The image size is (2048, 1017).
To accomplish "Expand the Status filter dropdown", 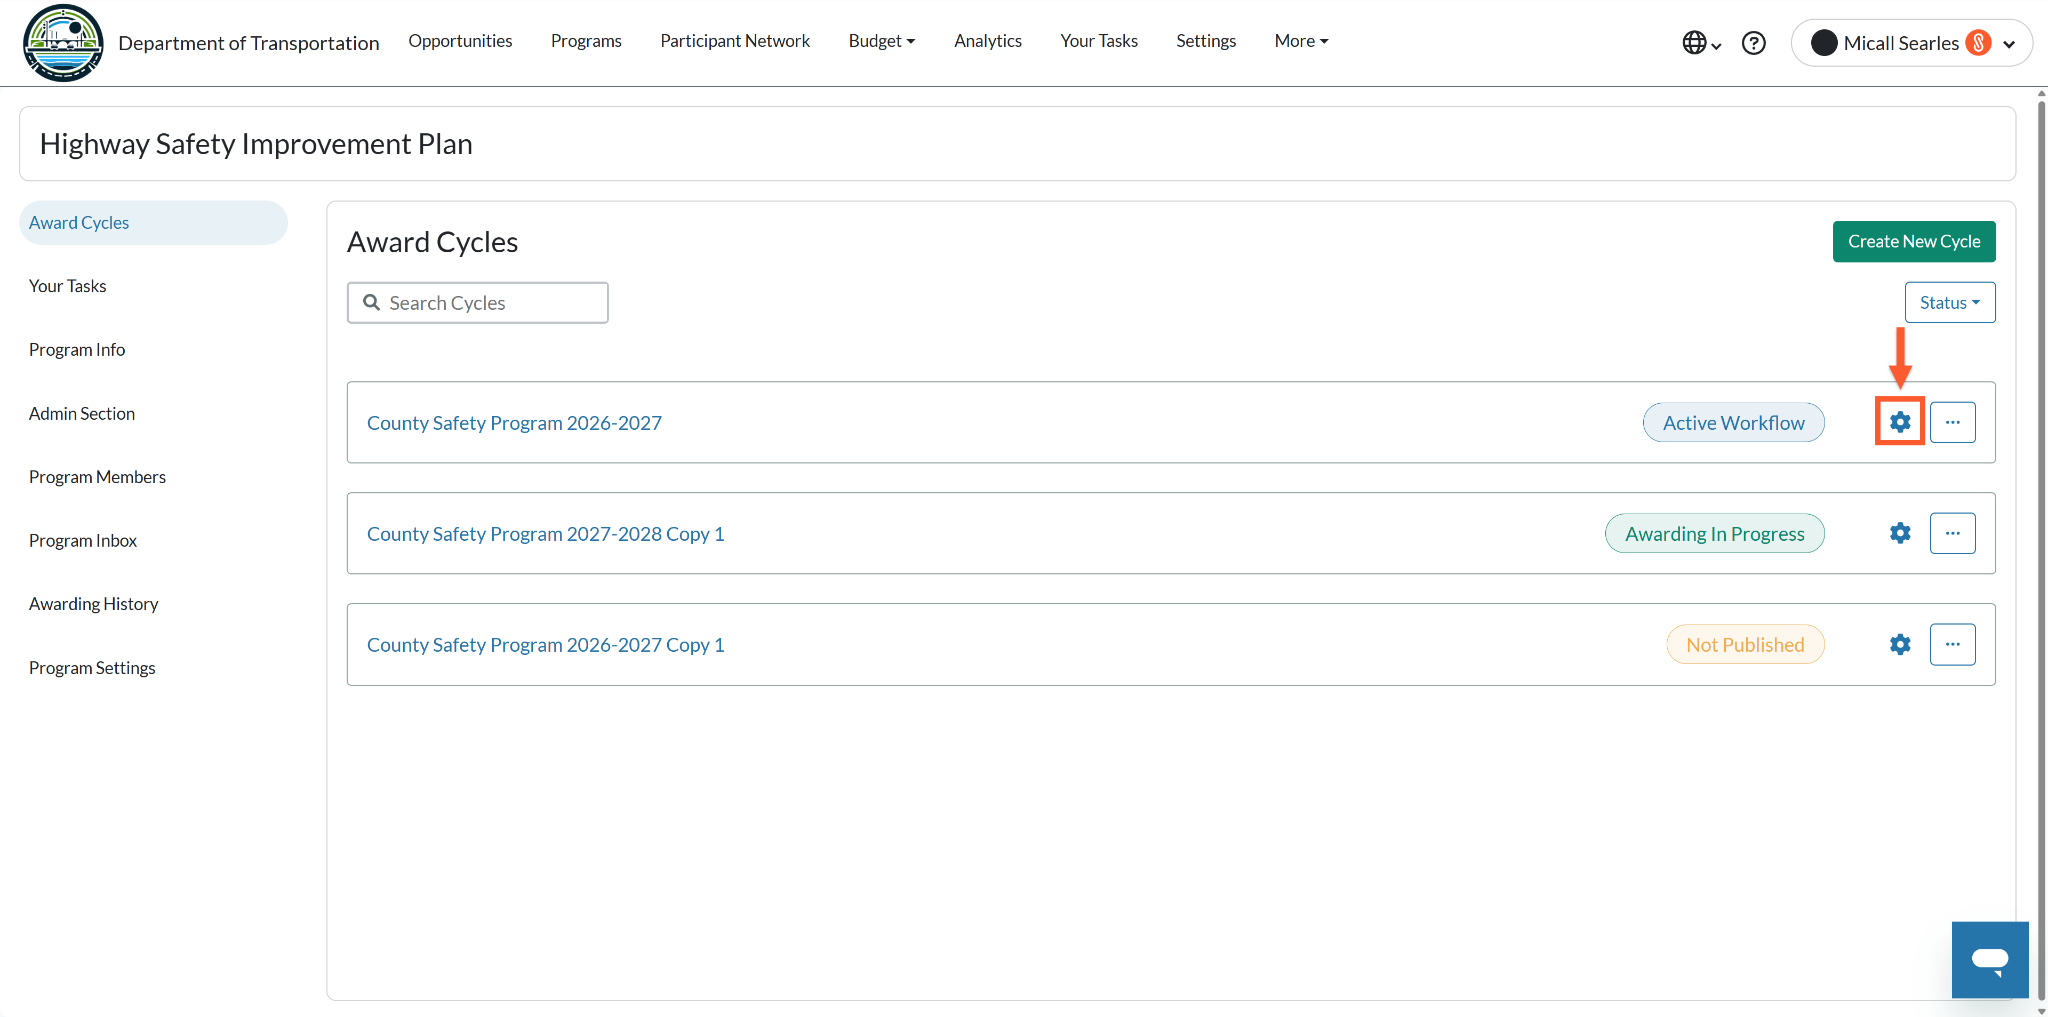I will point(1950,302).
